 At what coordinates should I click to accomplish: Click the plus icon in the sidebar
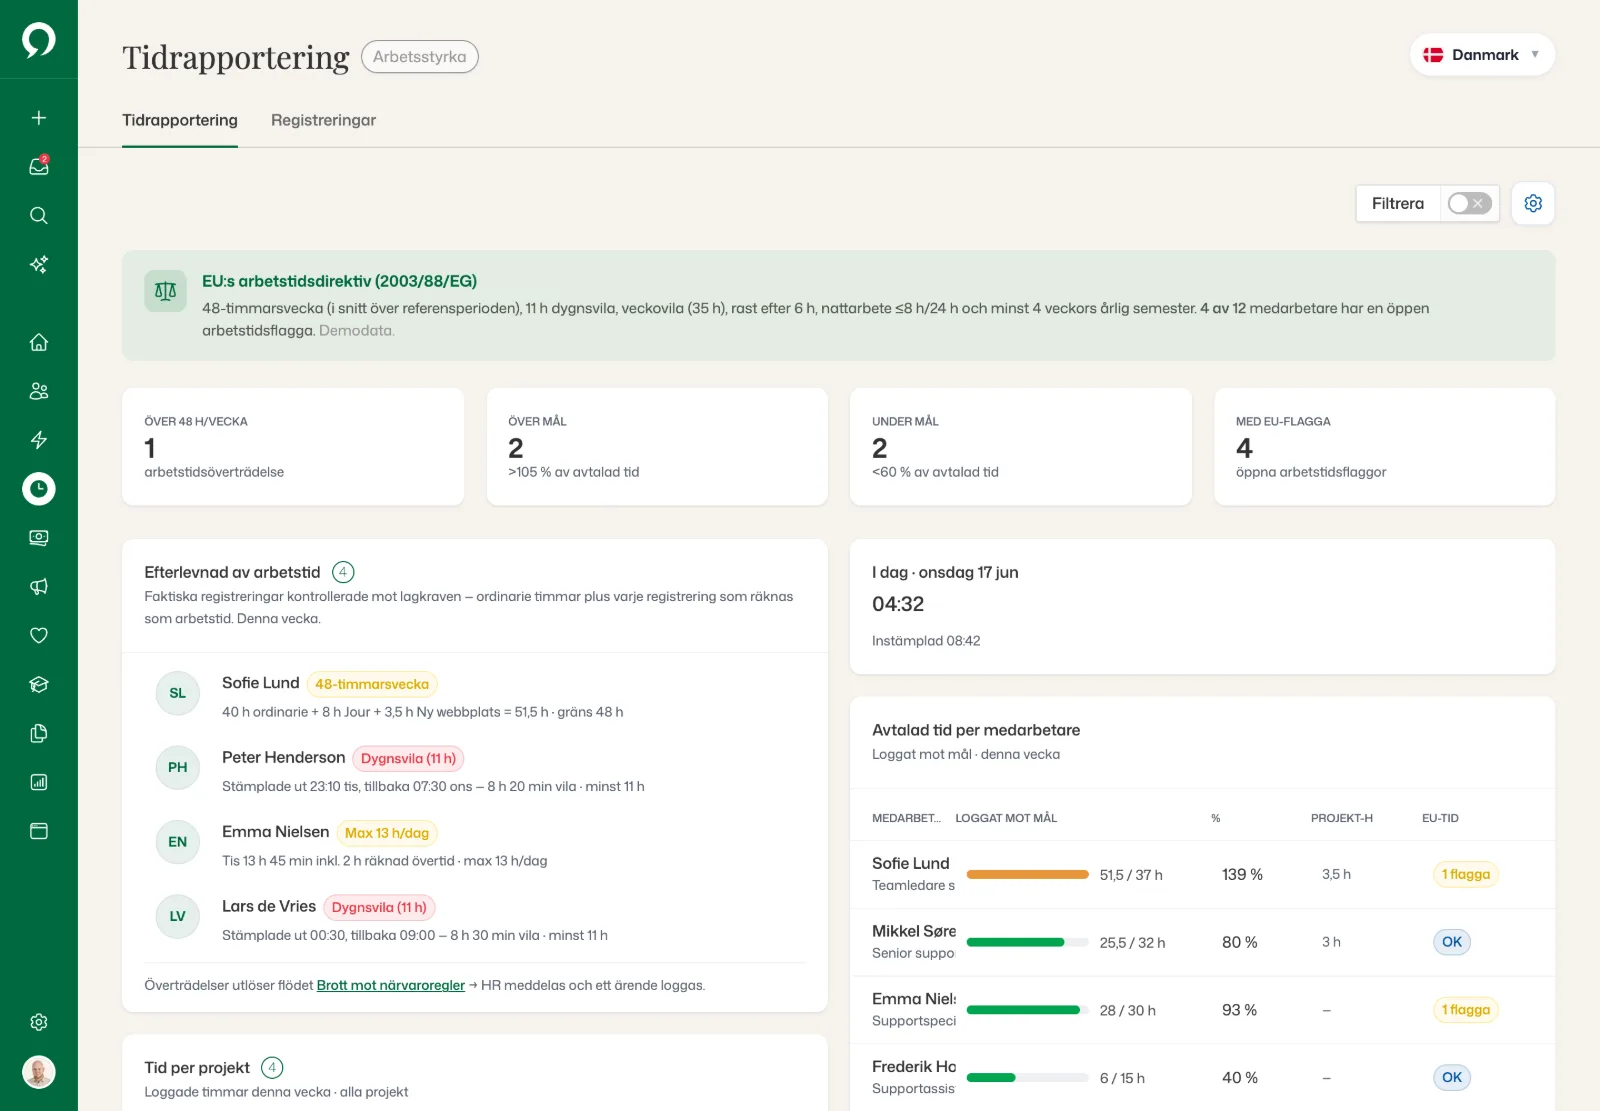coord(39,118)
